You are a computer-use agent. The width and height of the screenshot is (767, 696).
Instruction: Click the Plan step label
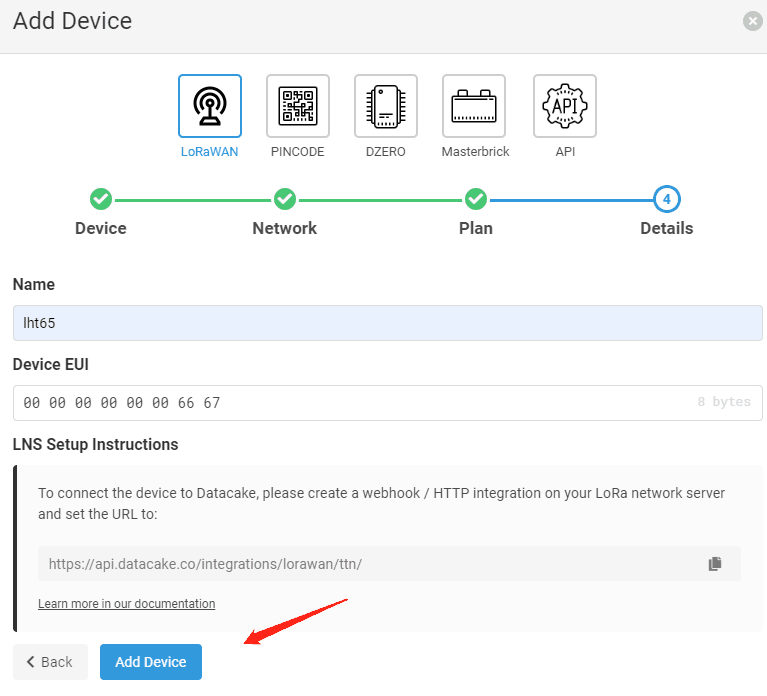[x=475, y=228]
